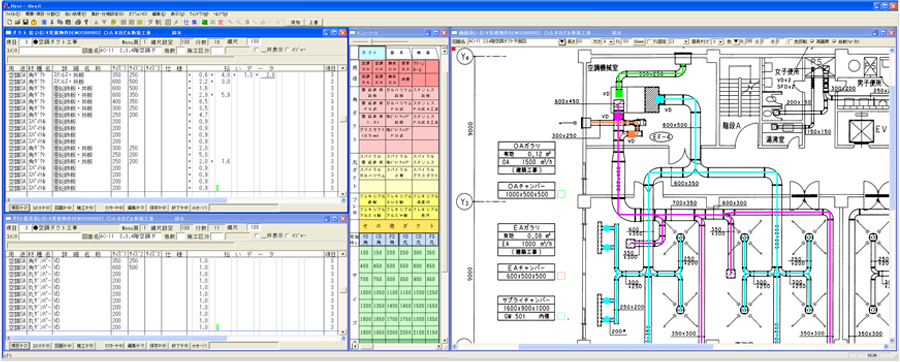900x362 pixels.
Task: Click the 追加 button in main toolbar
Action: [296, 22]
